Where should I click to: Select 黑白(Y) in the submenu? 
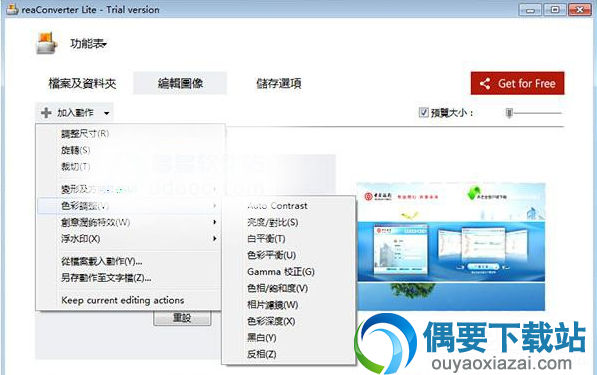tap(289, 338)
